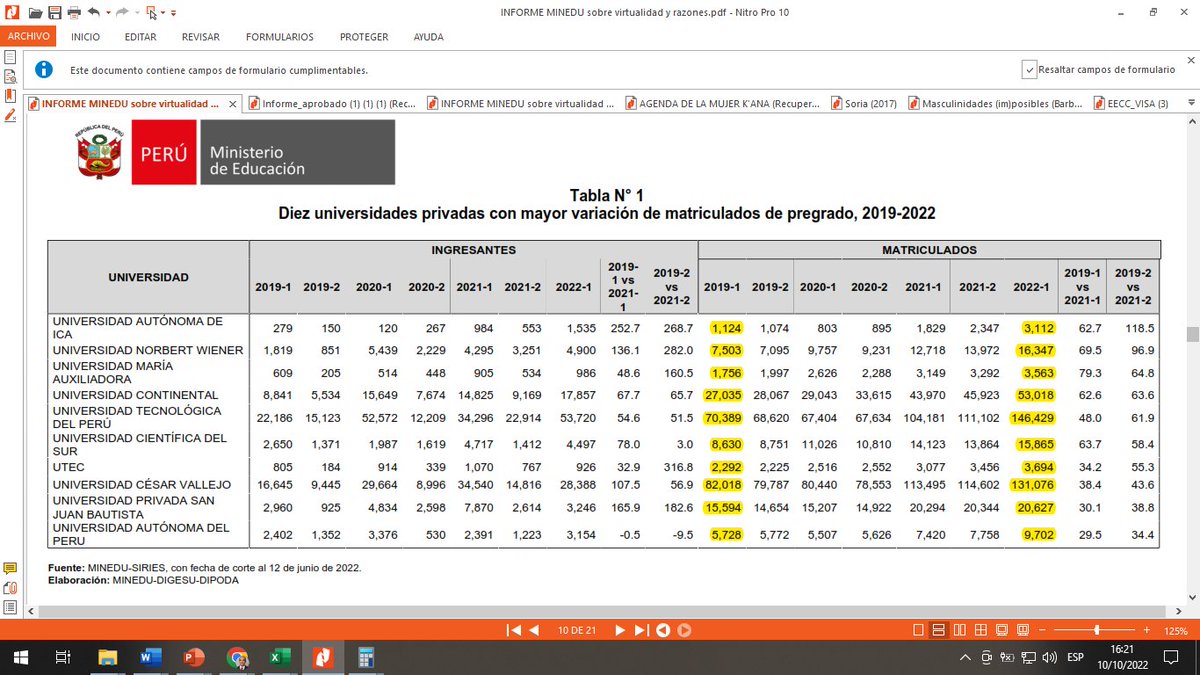This screenshot has height=675, width=1200.
Task: Open Excel from the taskbar
Action: click(280, 658)
